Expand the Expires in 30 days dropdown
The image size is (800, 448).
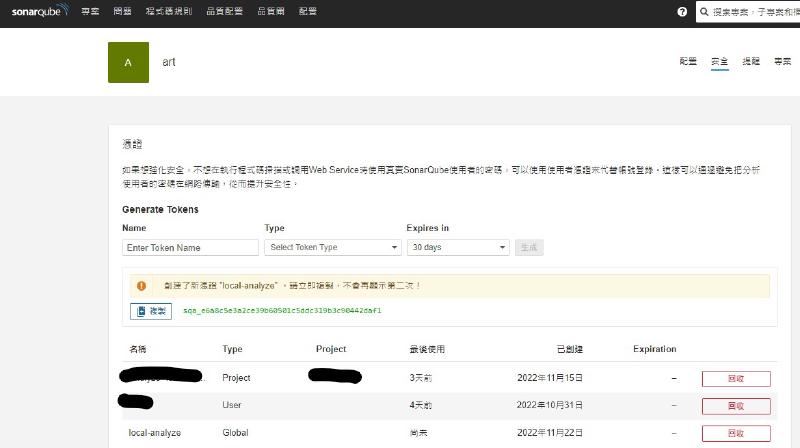coord(457,247)
